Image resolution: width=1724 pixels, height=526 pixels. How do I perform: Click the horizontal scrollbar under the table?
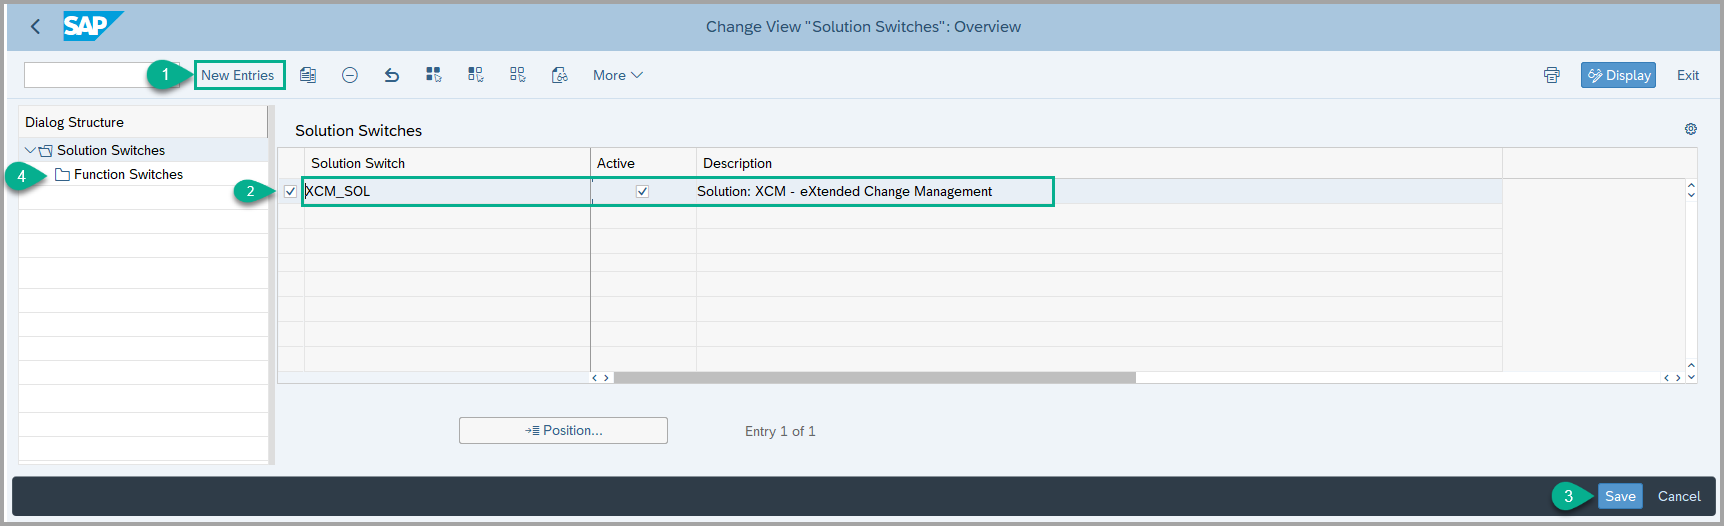[874, 378]
